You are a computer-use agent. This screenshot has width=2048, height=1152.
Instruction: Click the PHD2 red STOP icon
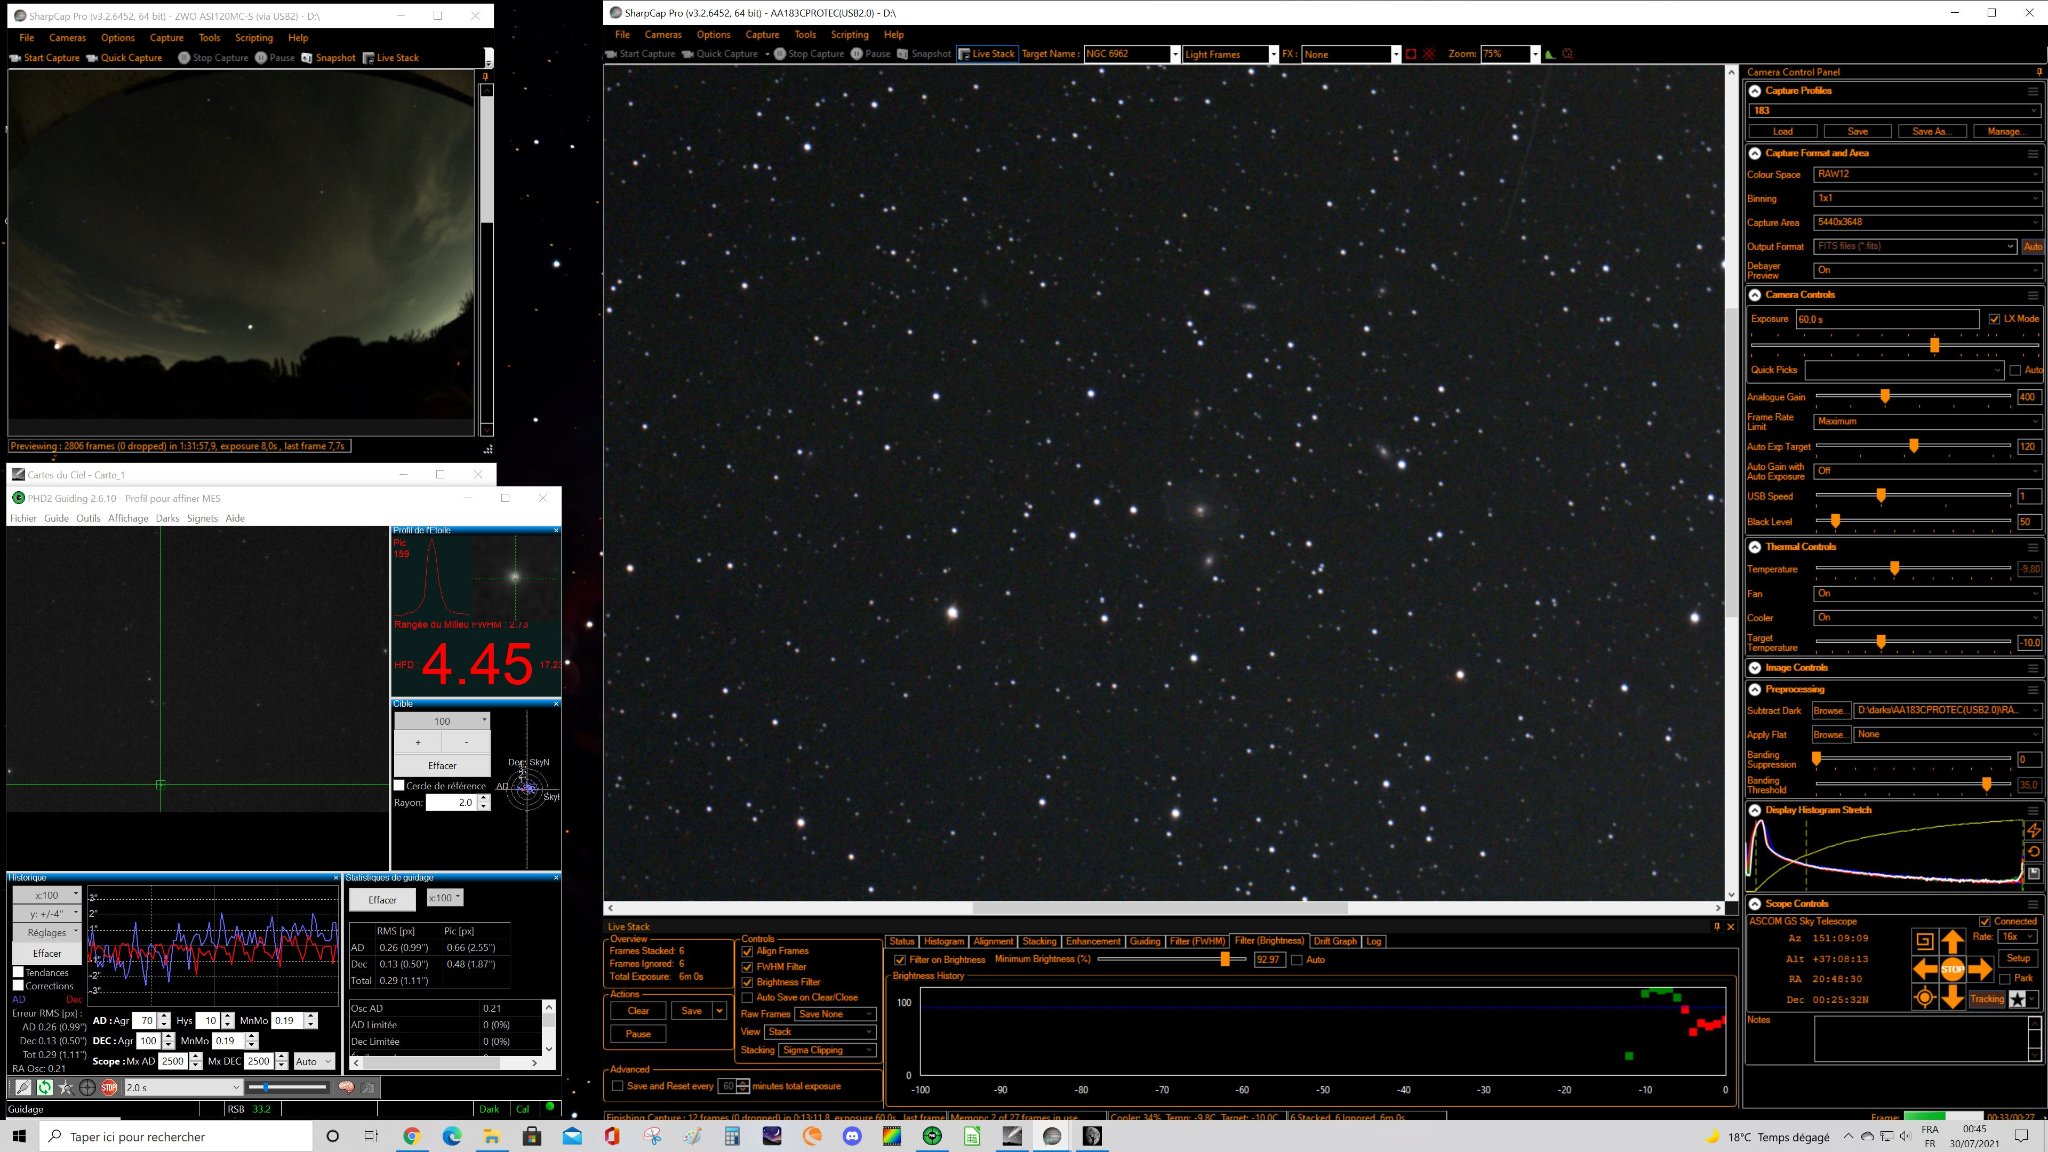pyautogui.click(x=109, y=1087)
